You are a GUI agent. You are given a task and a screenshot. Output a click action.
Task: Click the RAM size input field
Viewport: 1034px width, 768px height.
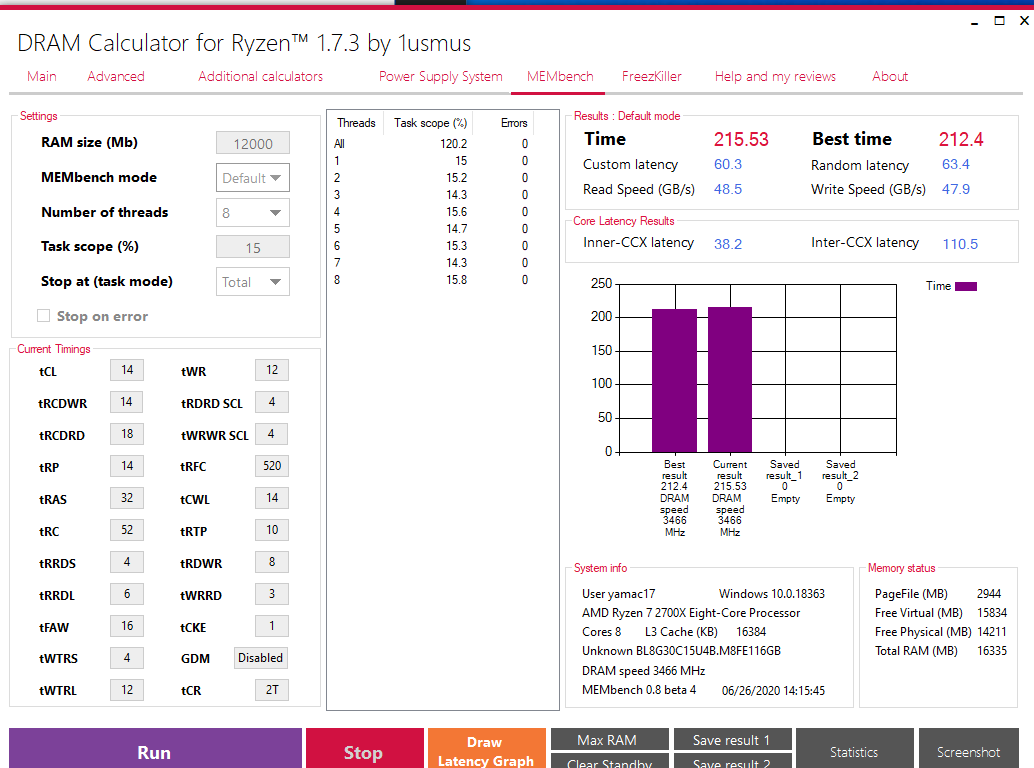(x=253, y=144)
